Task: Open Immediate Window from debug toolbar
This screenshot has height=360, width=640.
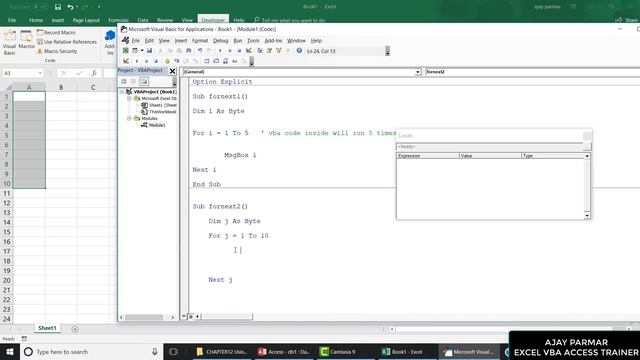Action: click(216, 61)
